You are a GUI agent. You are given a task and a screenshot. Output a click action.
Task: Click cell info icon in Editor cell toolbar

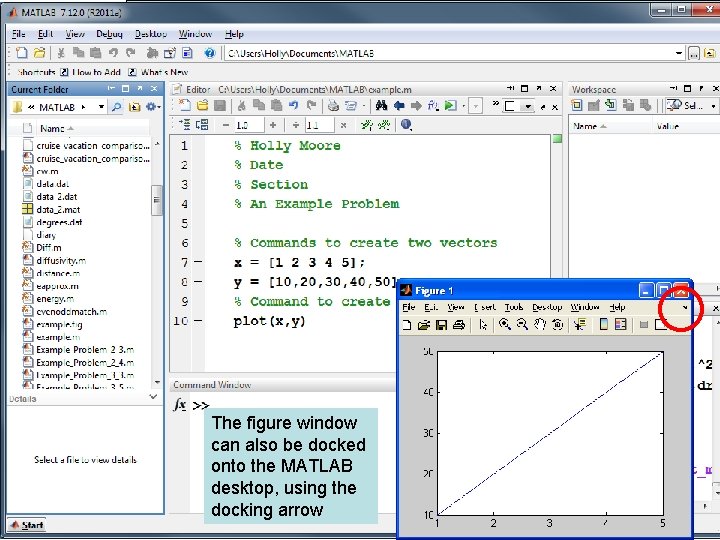click(406, 124)
